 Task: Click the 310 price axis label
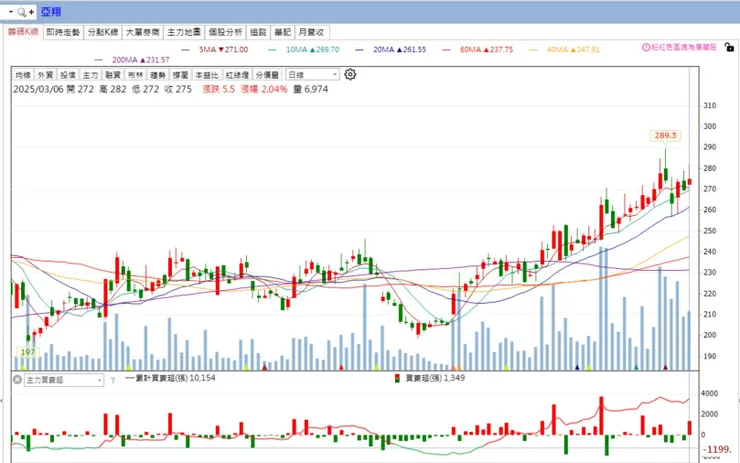[x=709, y=106]
